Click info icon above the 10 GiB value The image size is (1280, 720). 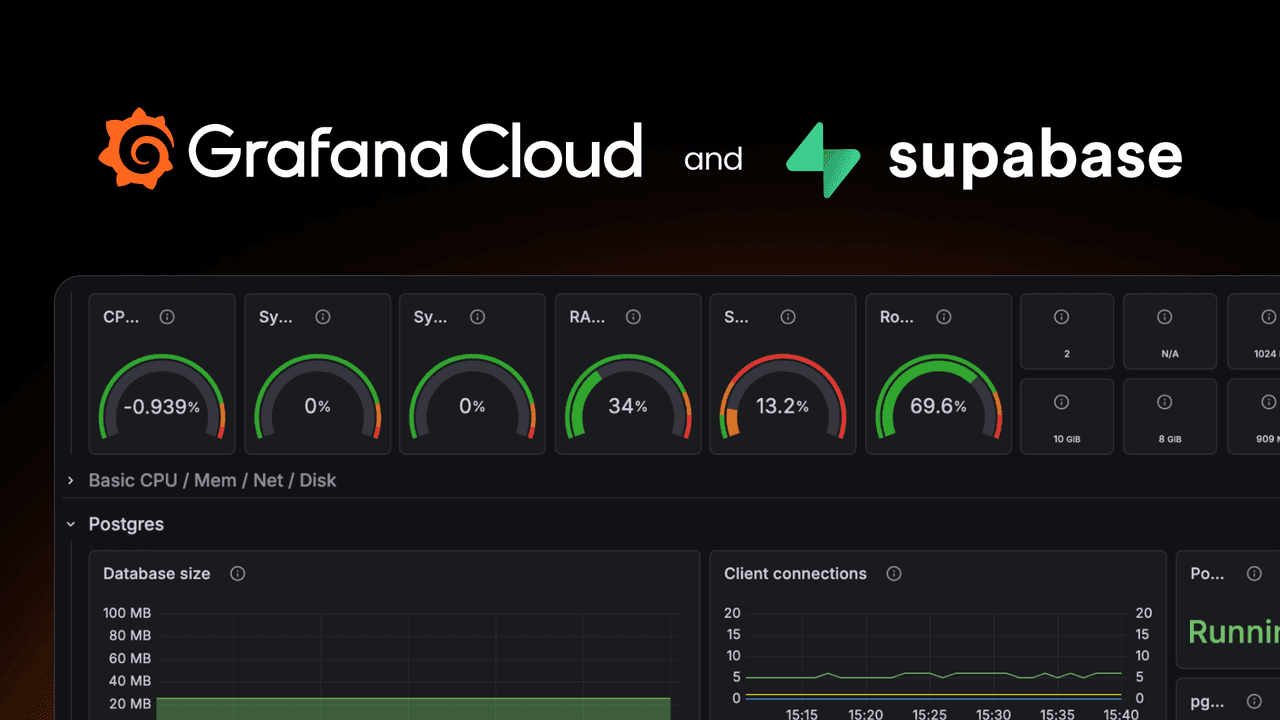point(1061,402)
